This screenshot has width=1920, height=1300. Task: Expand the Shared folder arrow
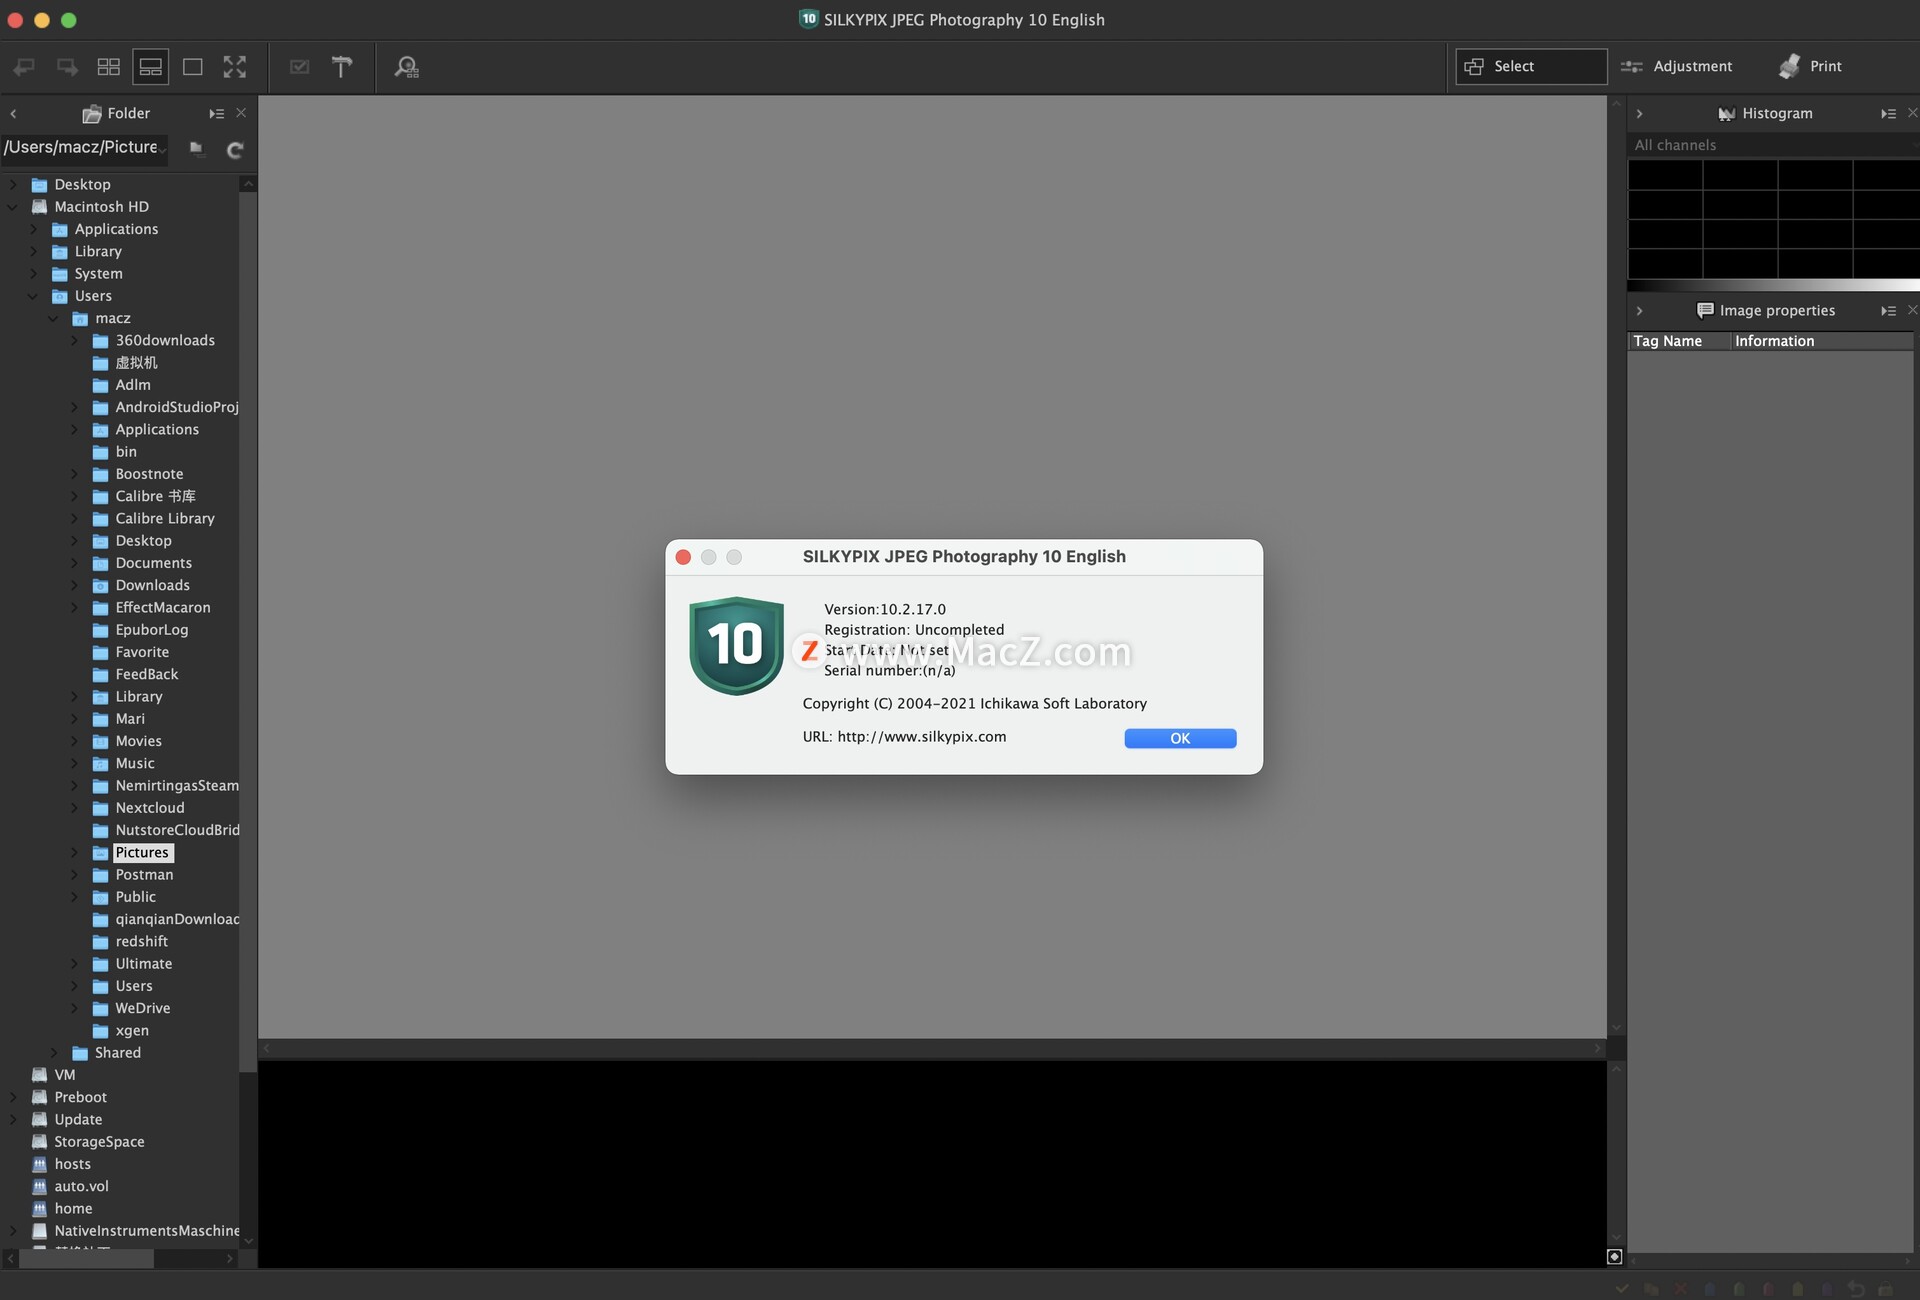click(x=54, y=1052)
